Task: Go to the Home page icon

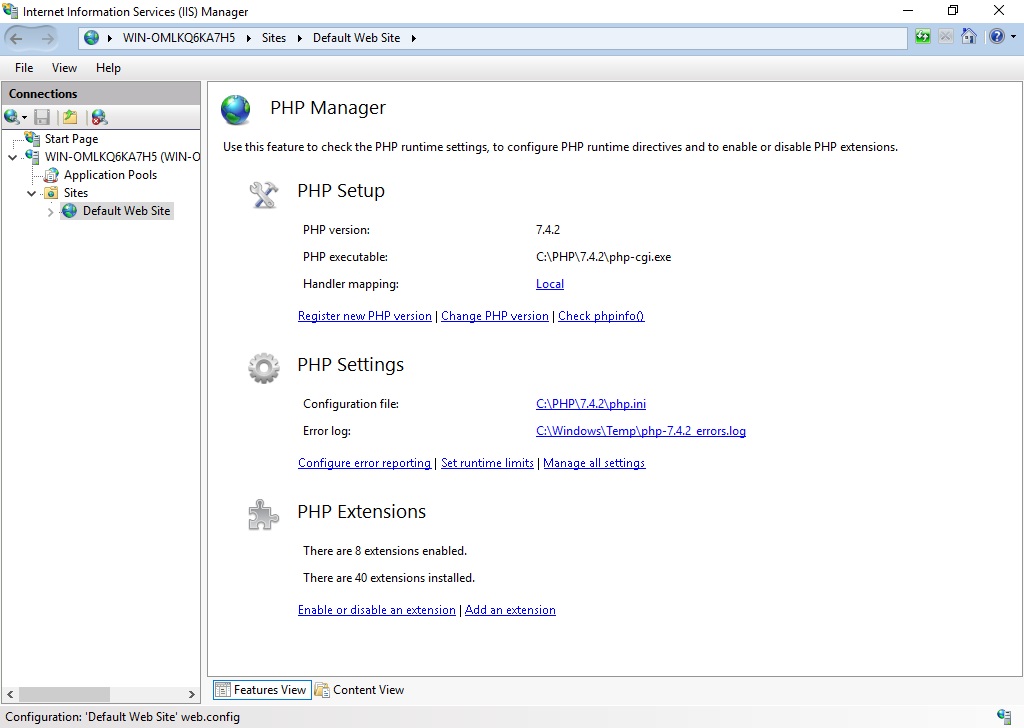Action: (x=968, y=37)
